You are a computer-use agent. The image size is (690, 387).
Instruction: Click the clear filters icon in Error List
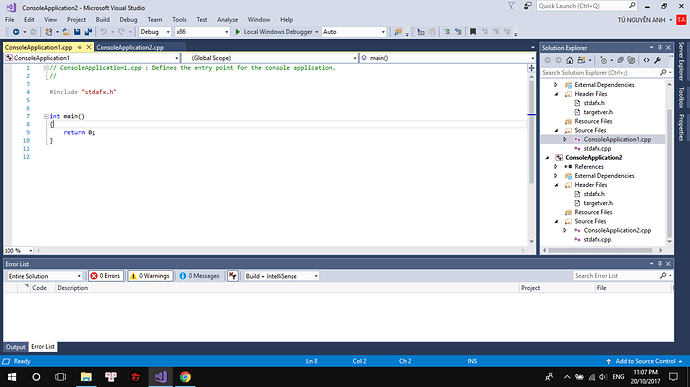point(233,276)
